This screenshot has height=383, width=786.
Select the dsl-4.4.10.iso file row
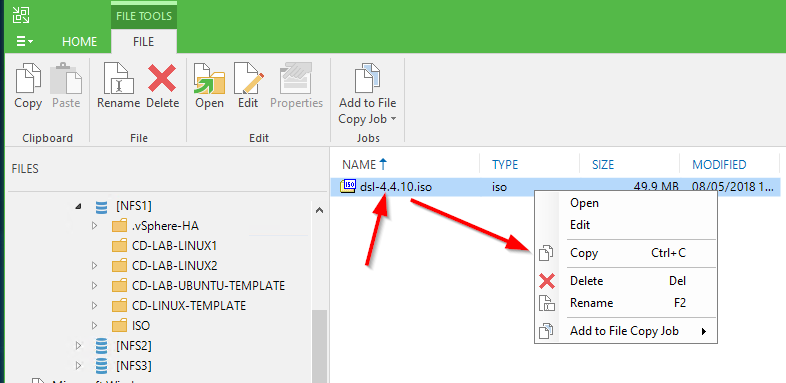click(555, 187)
